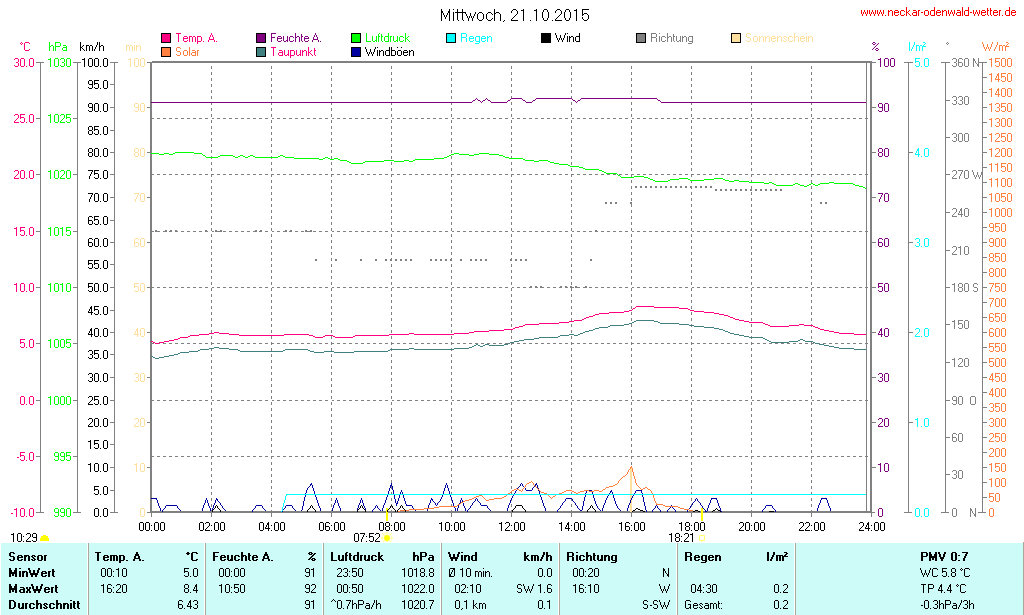1024x615 pixels.
Task: Click the cyan Regen legend swatch
Action: [451, 39]
